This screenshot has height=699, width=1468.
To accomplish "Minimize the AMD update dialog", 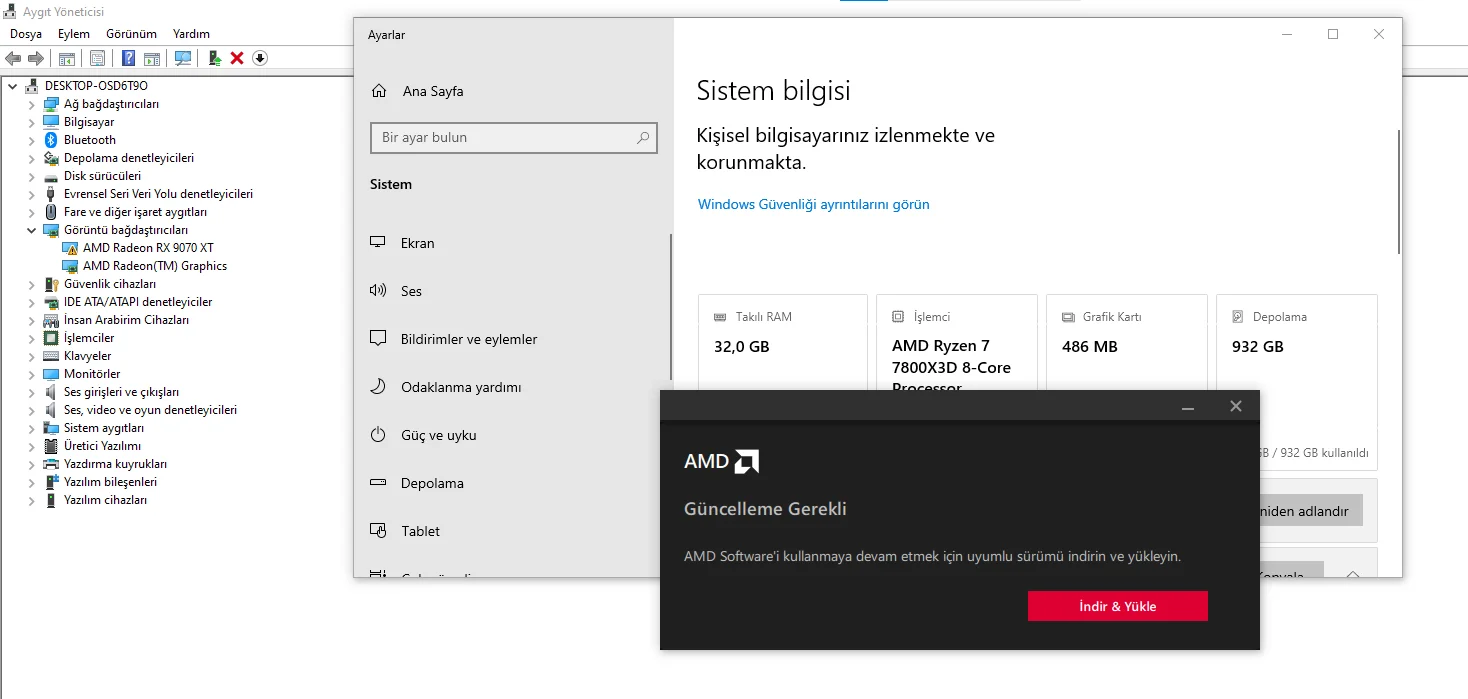I will click(x=1188, y=406).
